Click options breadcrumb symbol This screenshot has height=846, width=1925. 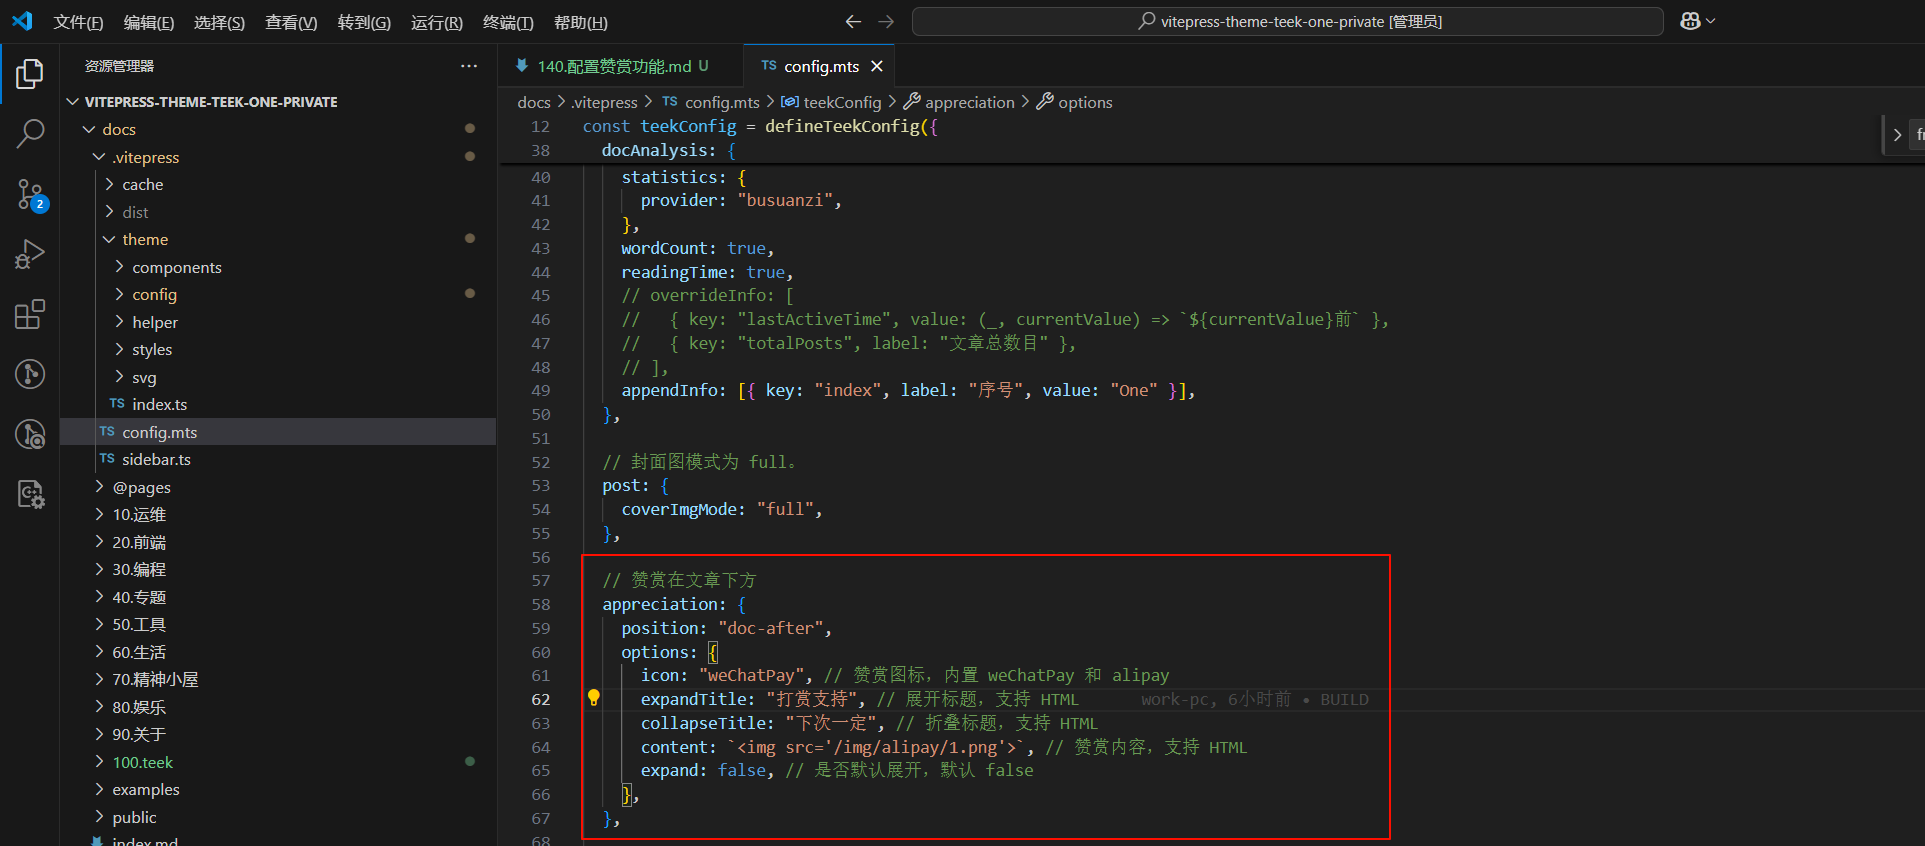point(1075,102)
